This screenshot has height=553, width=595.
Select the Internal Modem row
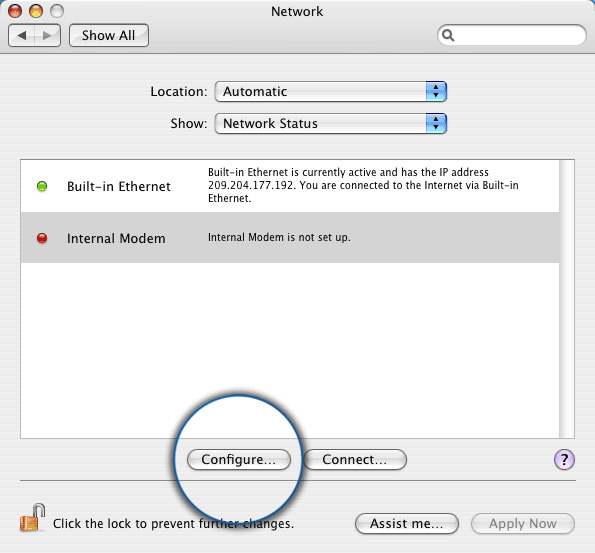tap(290, 238)
